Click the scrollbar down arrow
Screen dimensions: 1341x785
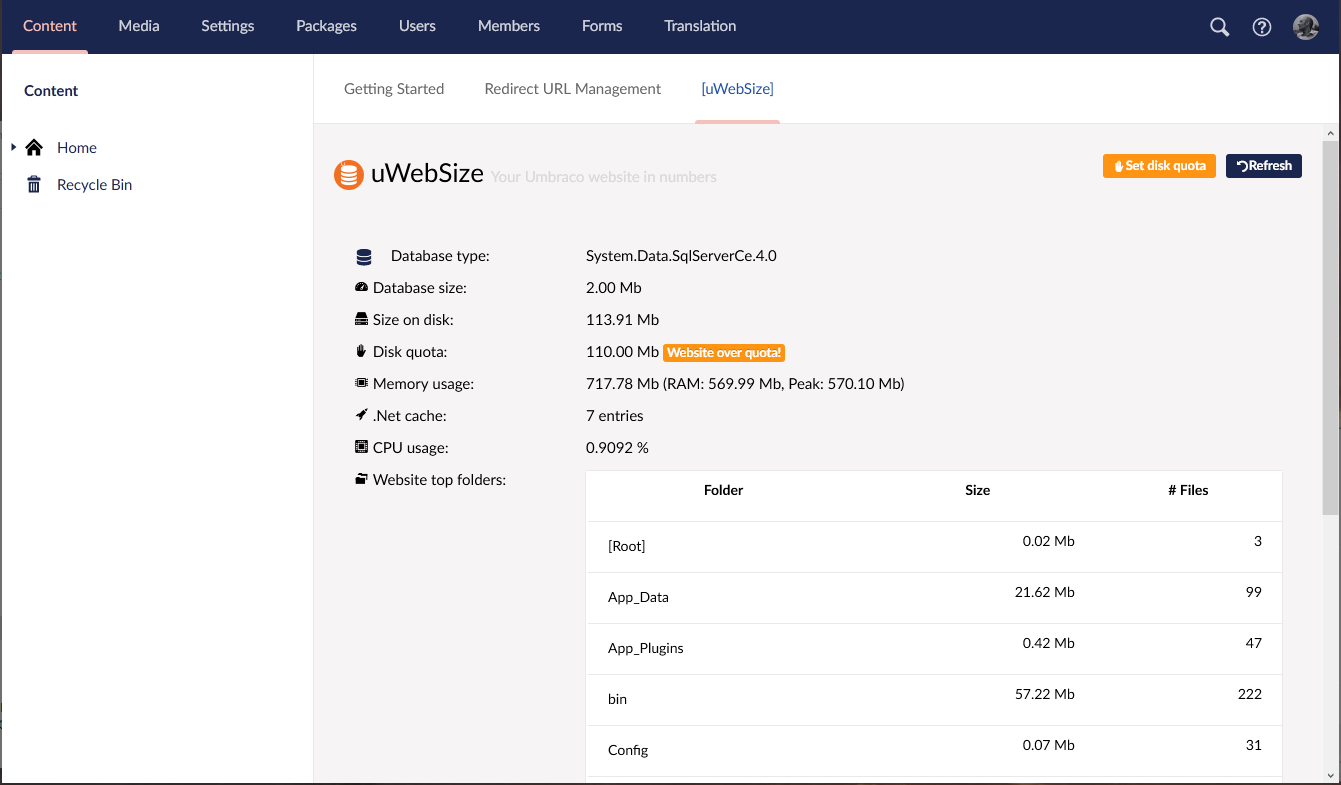(1331, 775)
